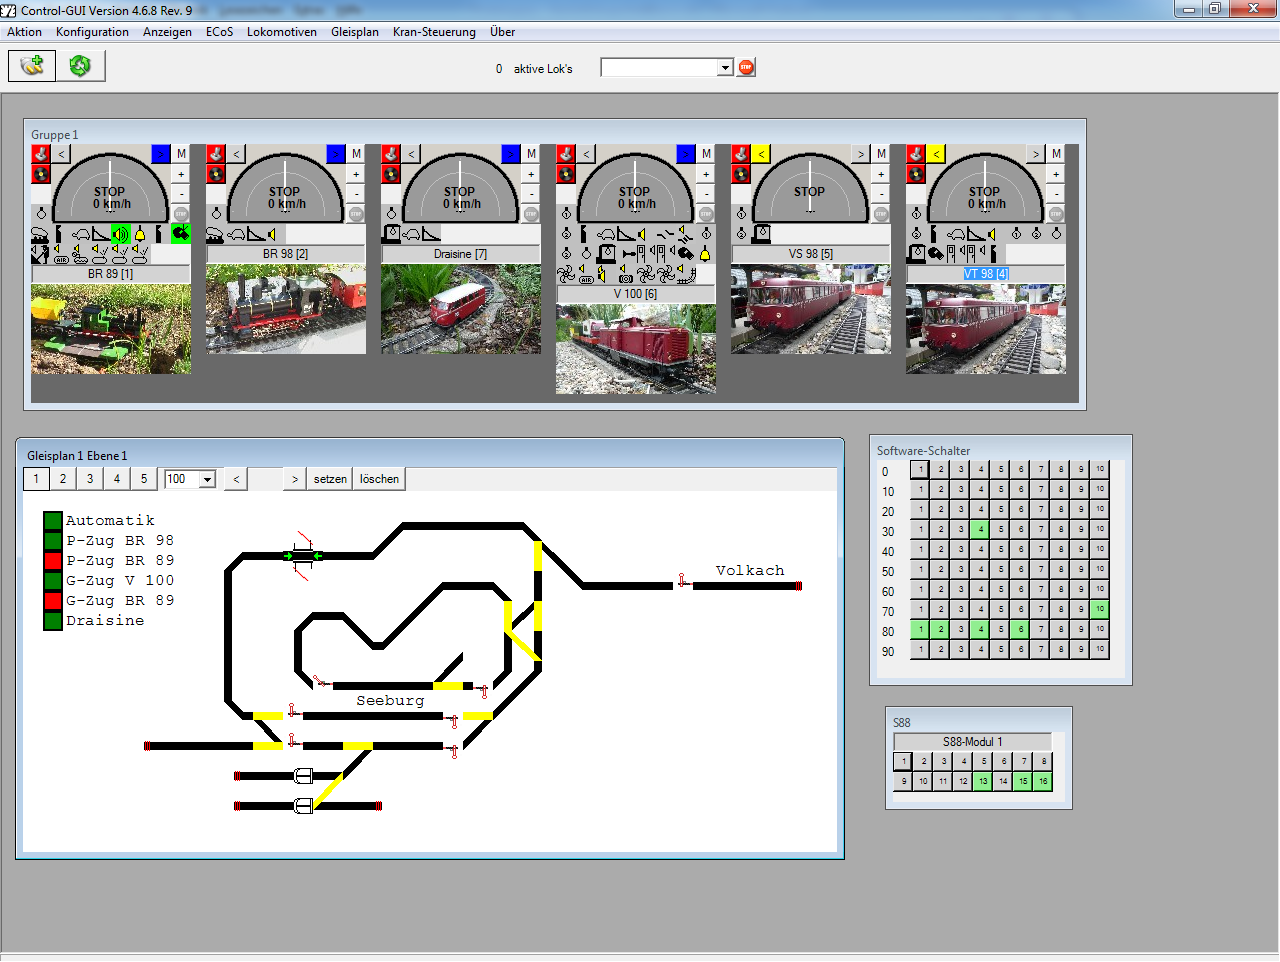Screen dimensions: 1280x962
Task: Click the yellow bell function icon on BR 89
Action: [140, 234]
